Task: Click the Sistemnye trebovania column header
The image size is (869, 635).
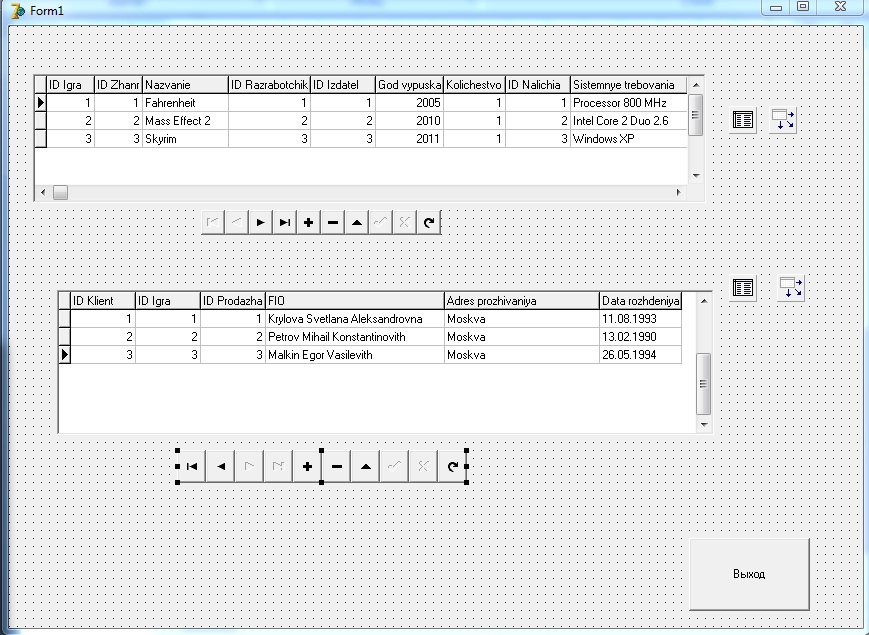Action: click(628, 85)
